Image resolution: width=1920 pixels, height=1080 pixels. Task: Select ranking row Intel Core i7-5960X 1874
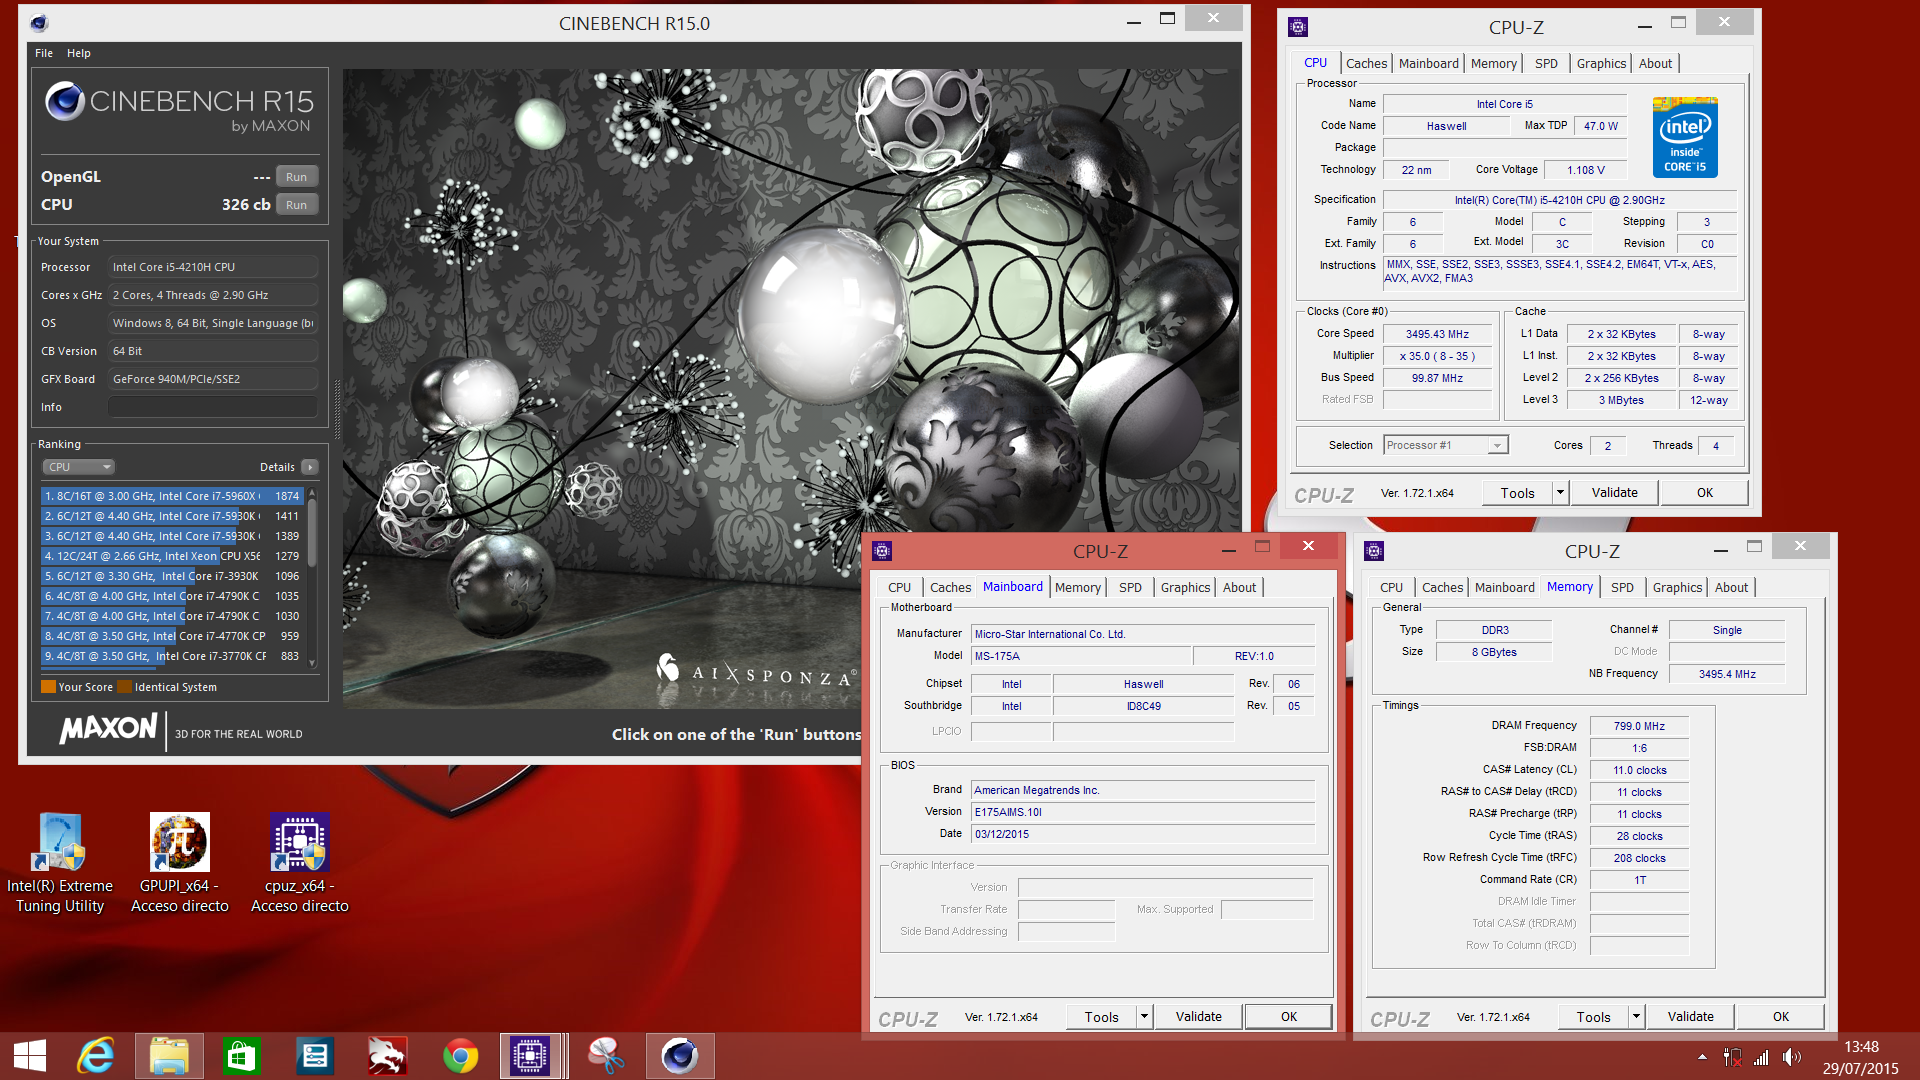172,496
